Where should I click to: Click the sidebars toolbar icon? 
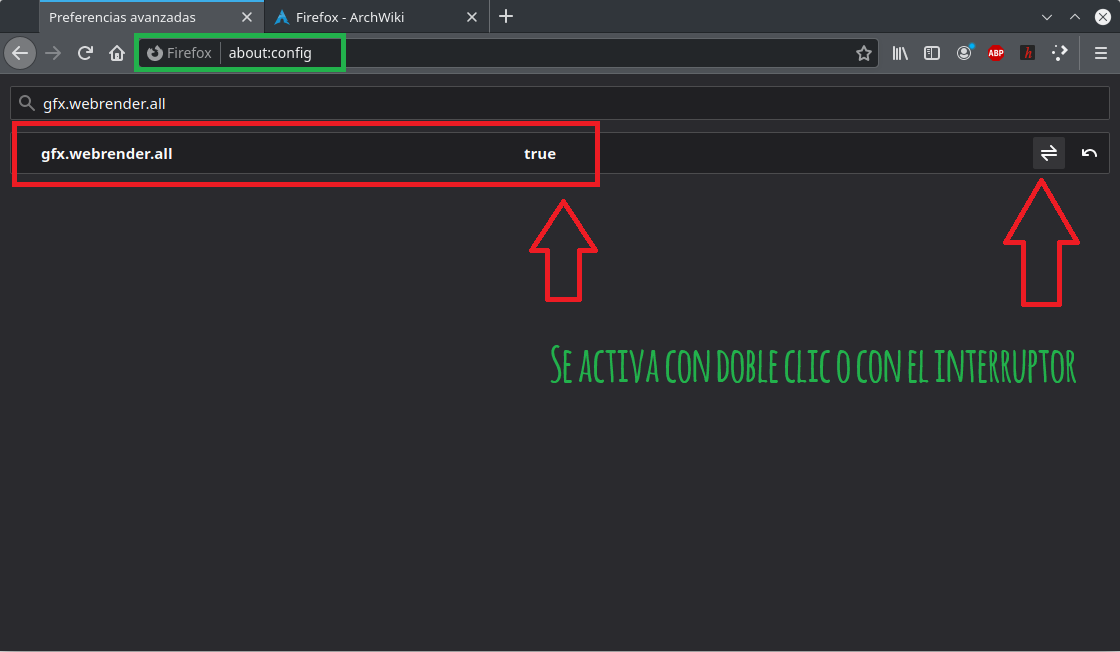click(x=931, y=53)
